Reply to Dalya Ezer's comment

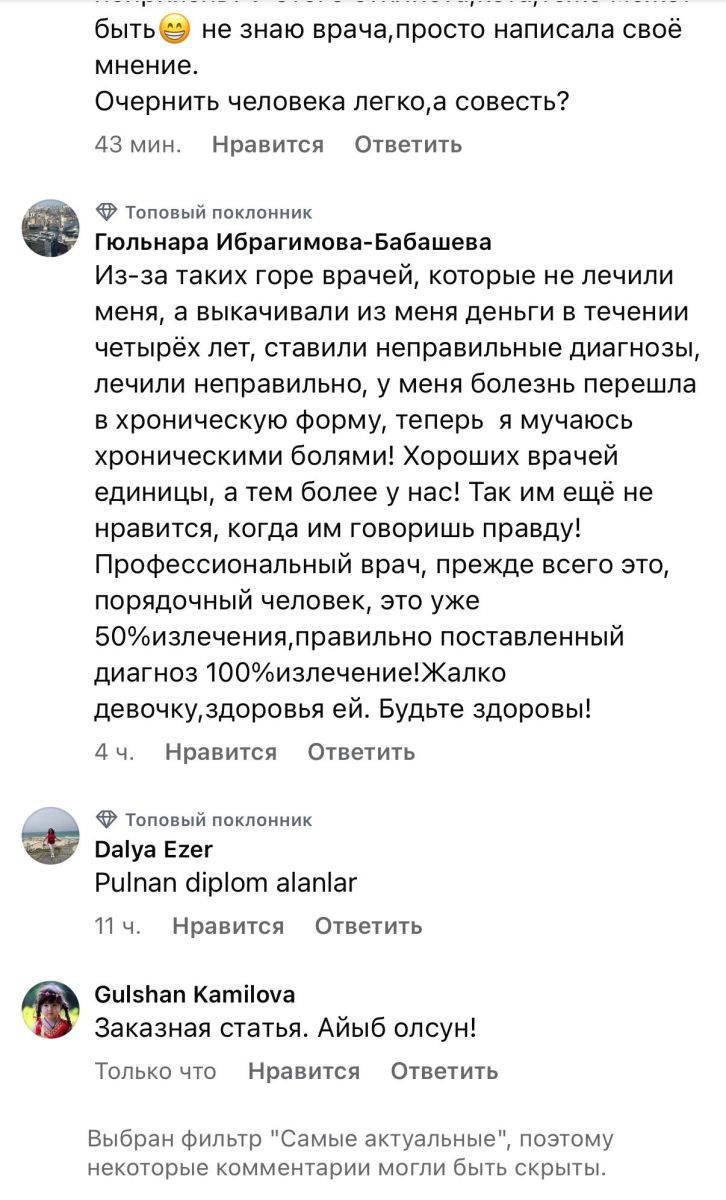point(368,926)
